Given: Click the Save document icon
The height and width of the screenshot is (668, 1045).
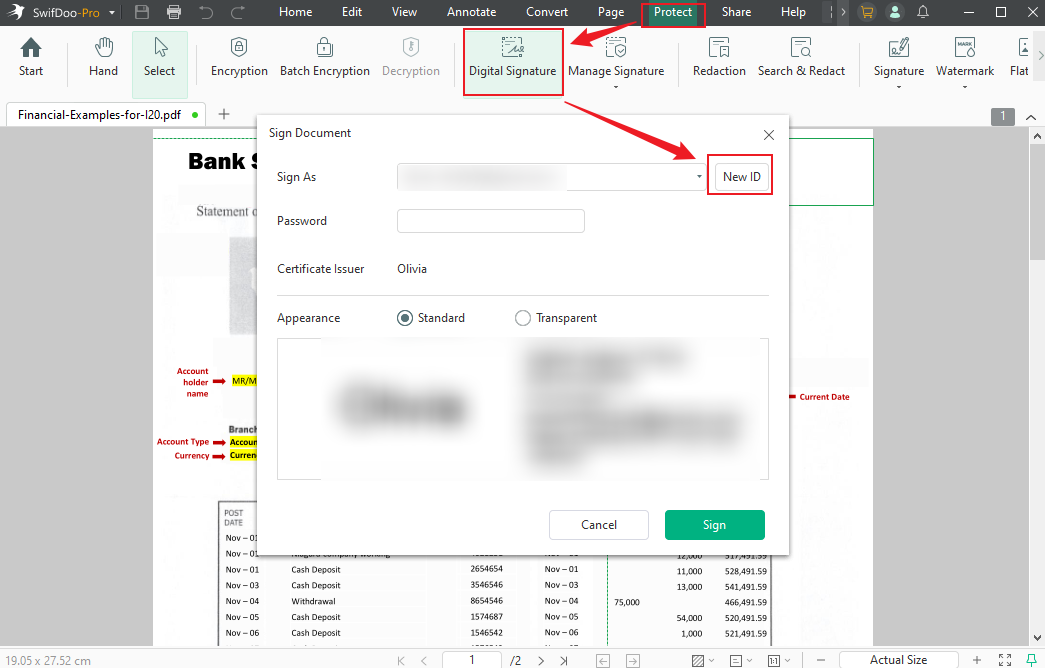Looking at the screenshot, I should tap(142, 12).
